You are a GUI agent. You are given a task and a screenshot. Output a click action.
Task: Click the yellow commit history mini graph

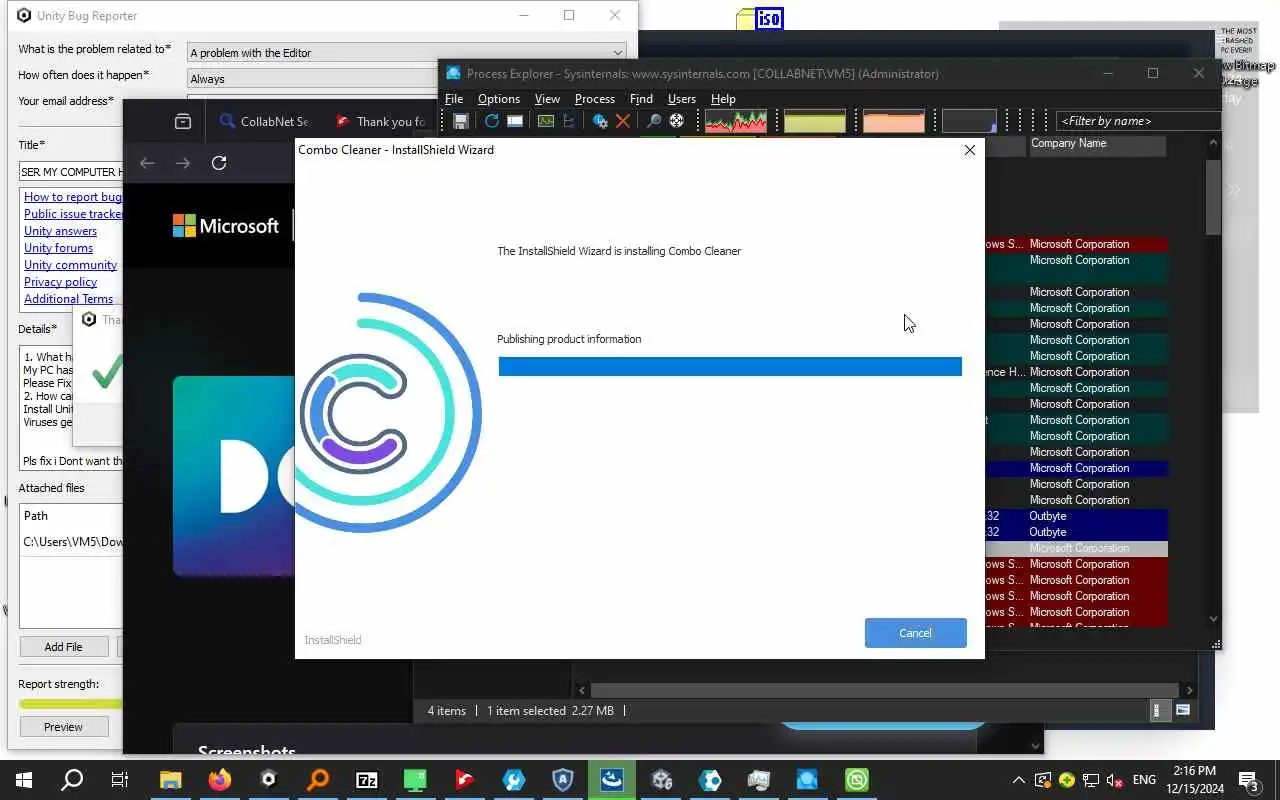coord(815,121)
